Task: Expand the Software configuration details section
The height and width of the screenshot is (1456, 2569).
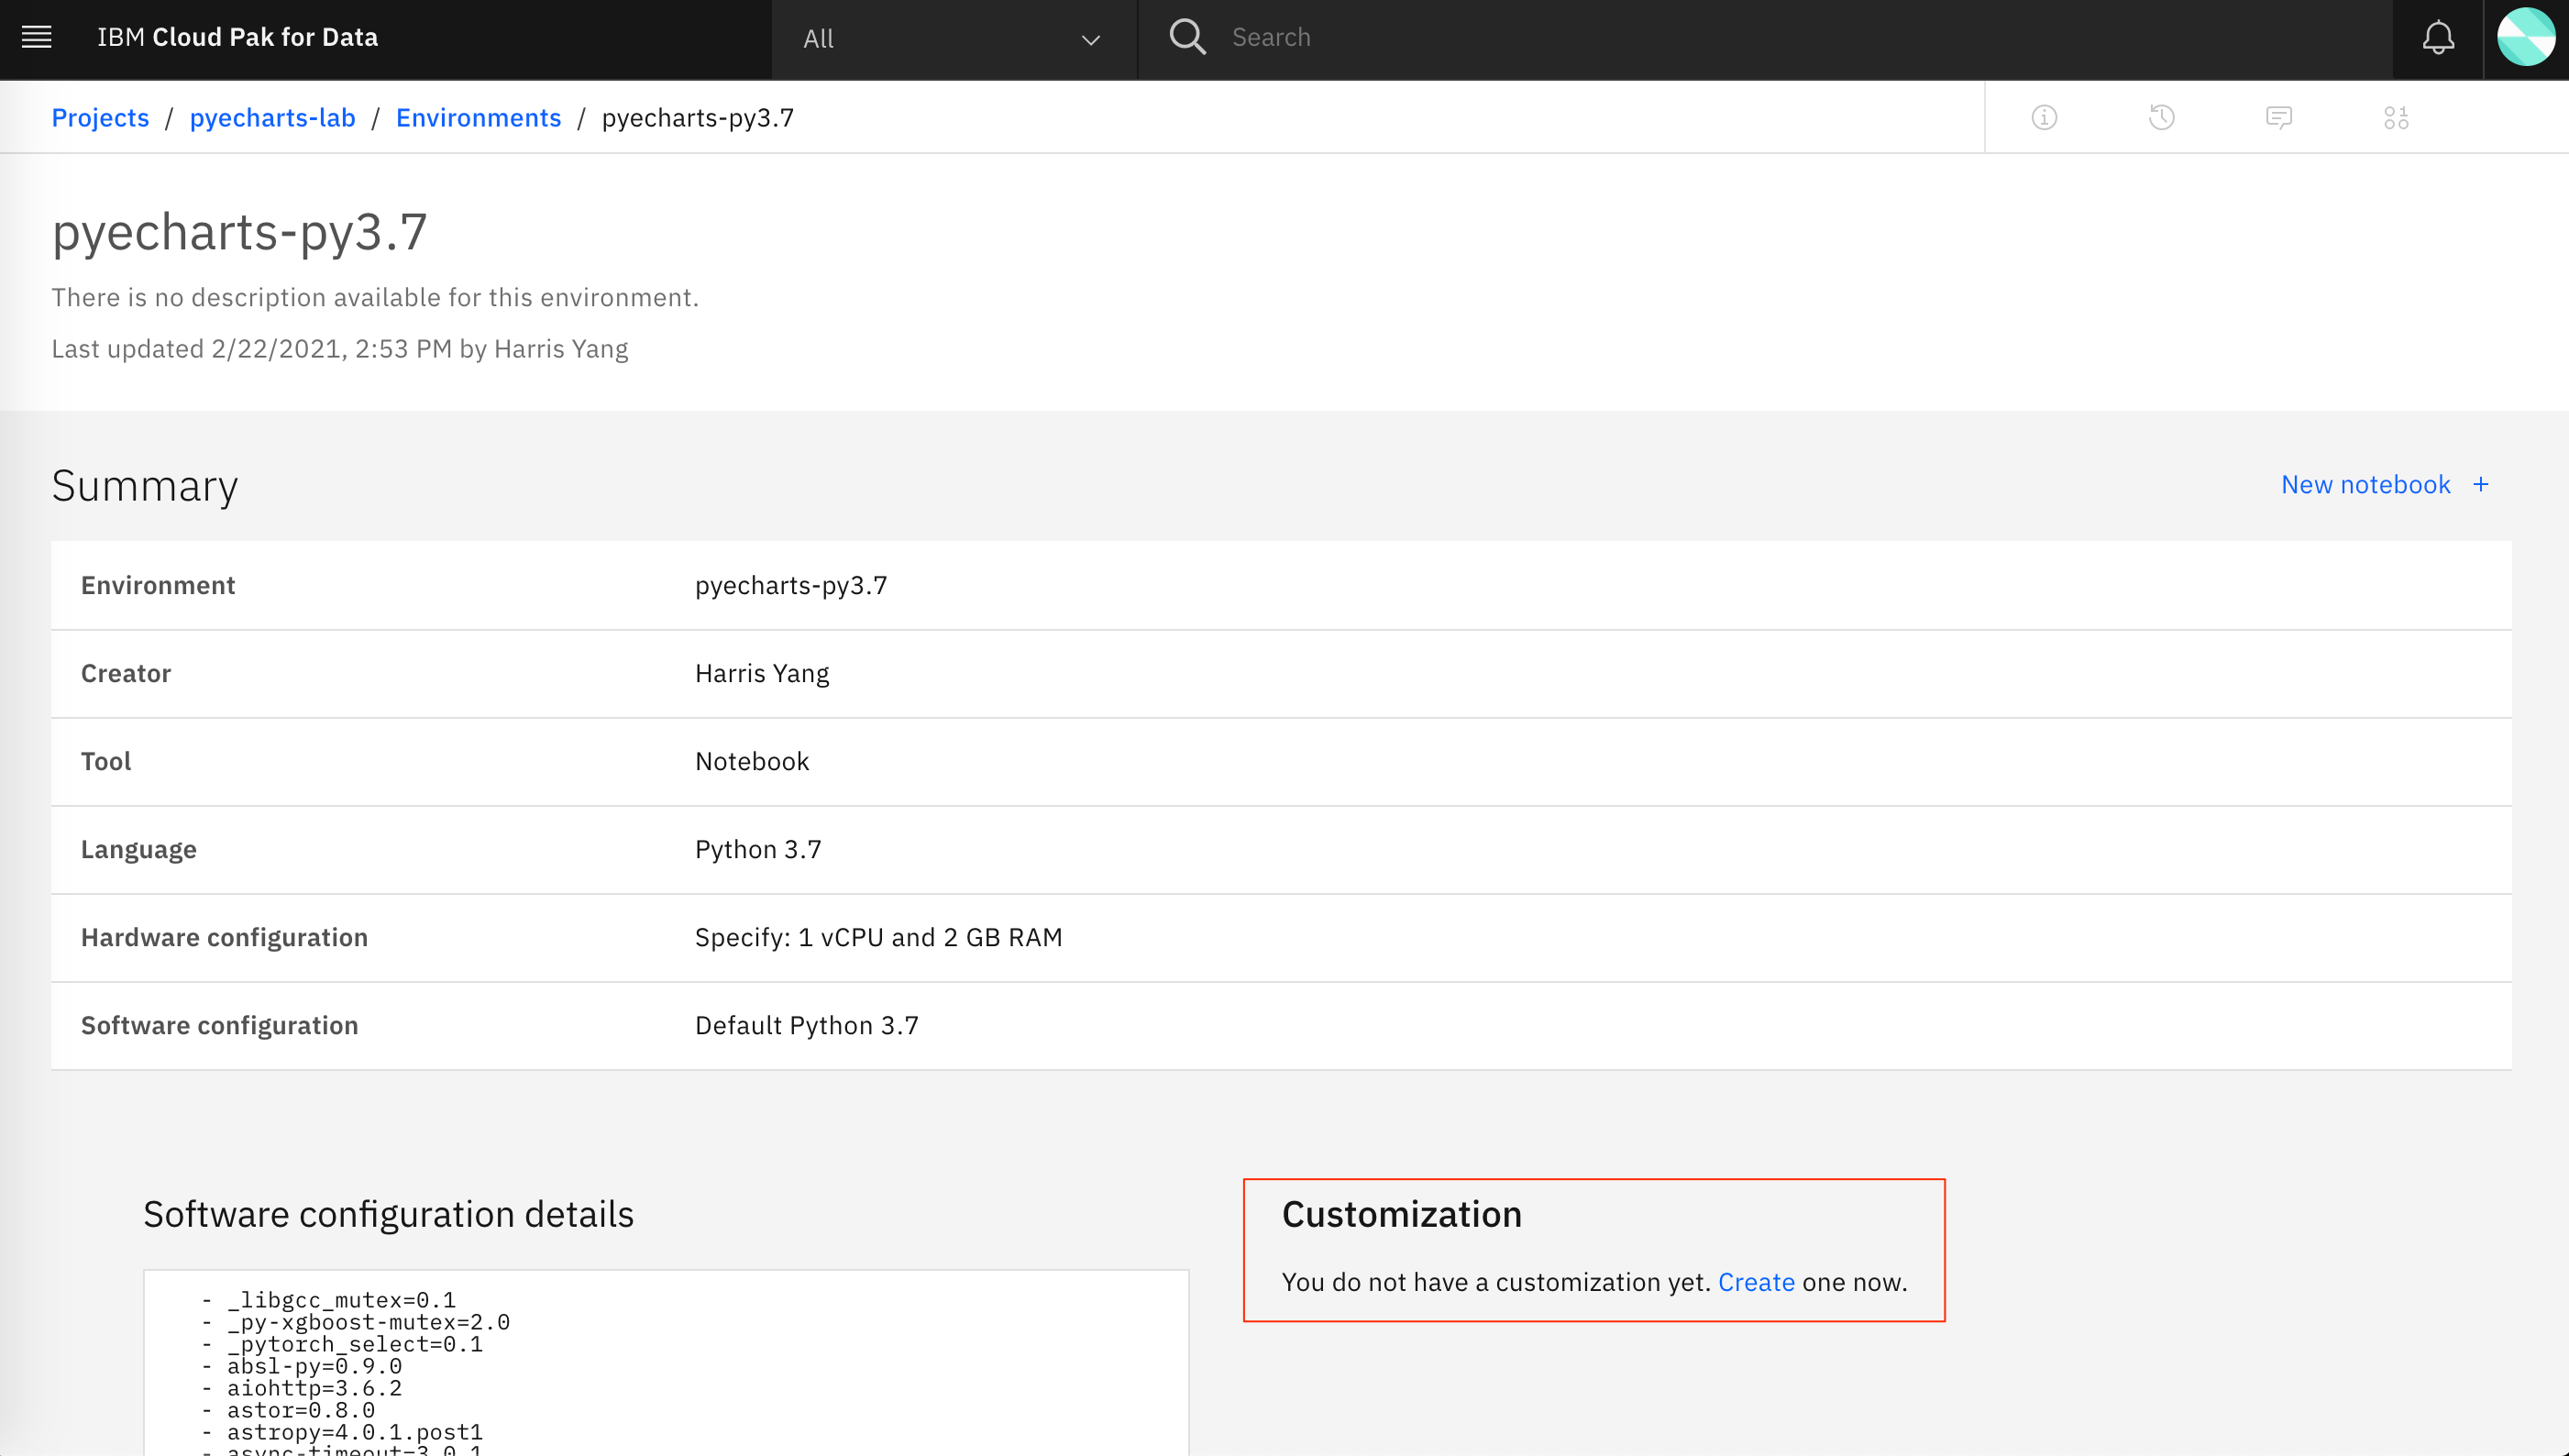Action: coord(388,1214)
